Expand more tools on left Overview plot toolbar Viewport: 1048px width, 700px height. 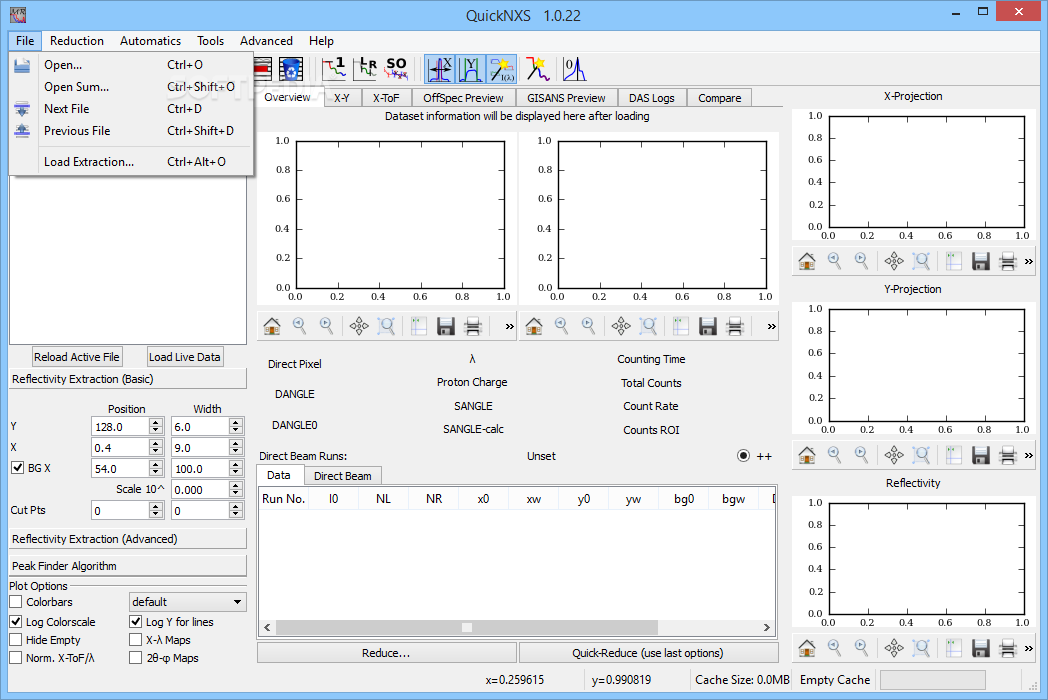[x=509, y=326]
